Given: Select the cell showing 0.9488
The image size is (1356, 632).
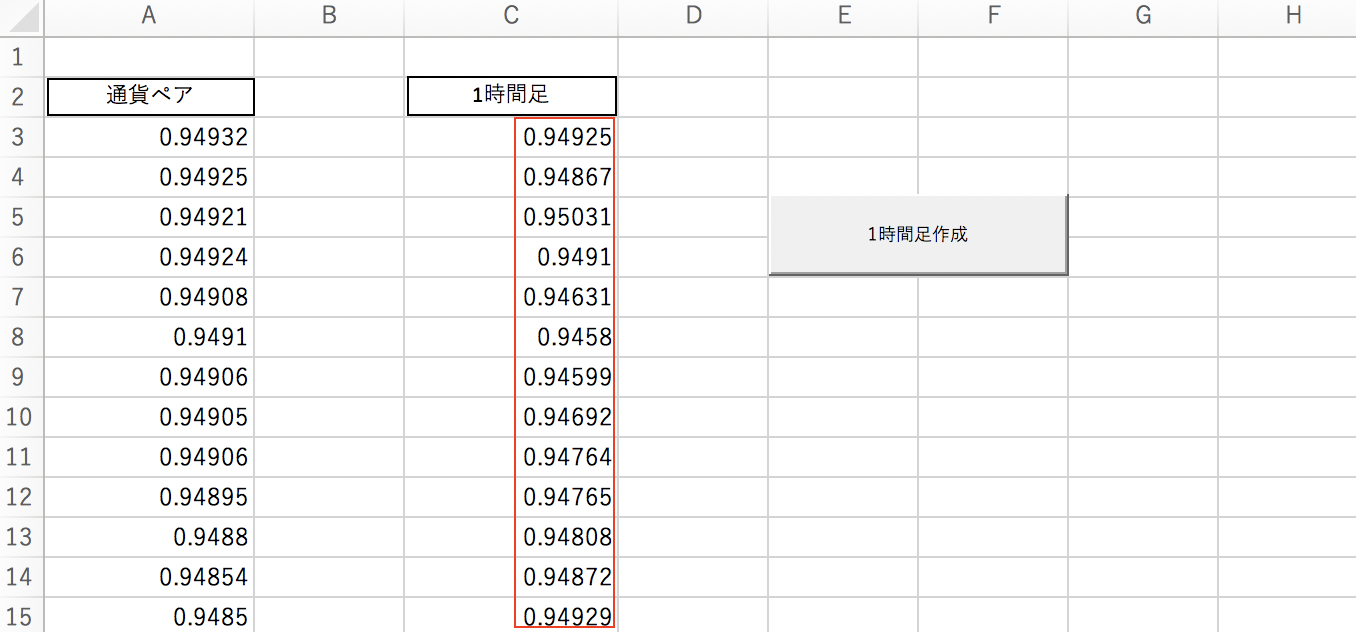Looking at the screenshot, I should click(x=150, y=537).
